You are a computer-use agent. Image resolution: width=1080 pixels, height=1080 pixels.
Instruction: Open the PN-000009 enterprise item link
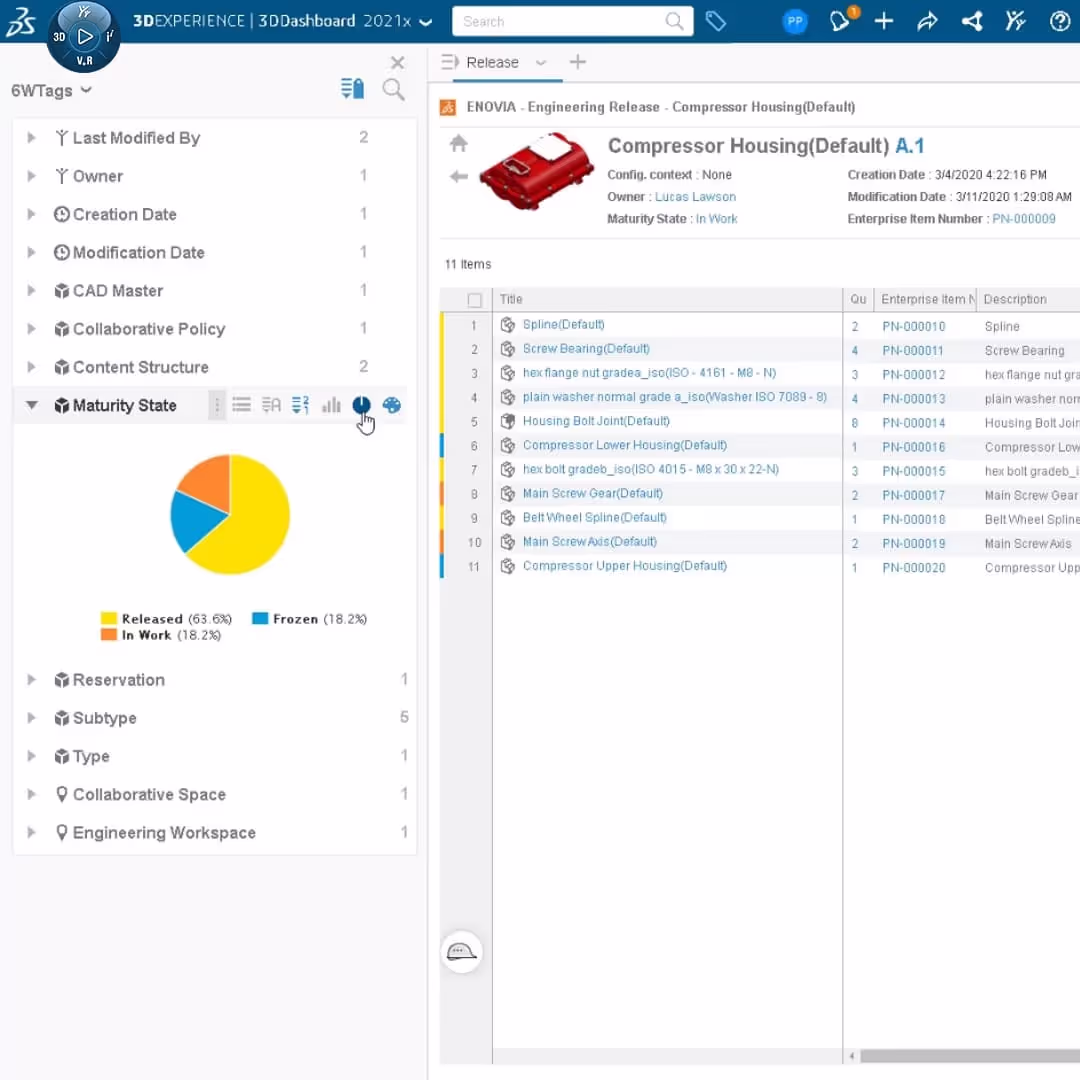(x=1024, y=219)
